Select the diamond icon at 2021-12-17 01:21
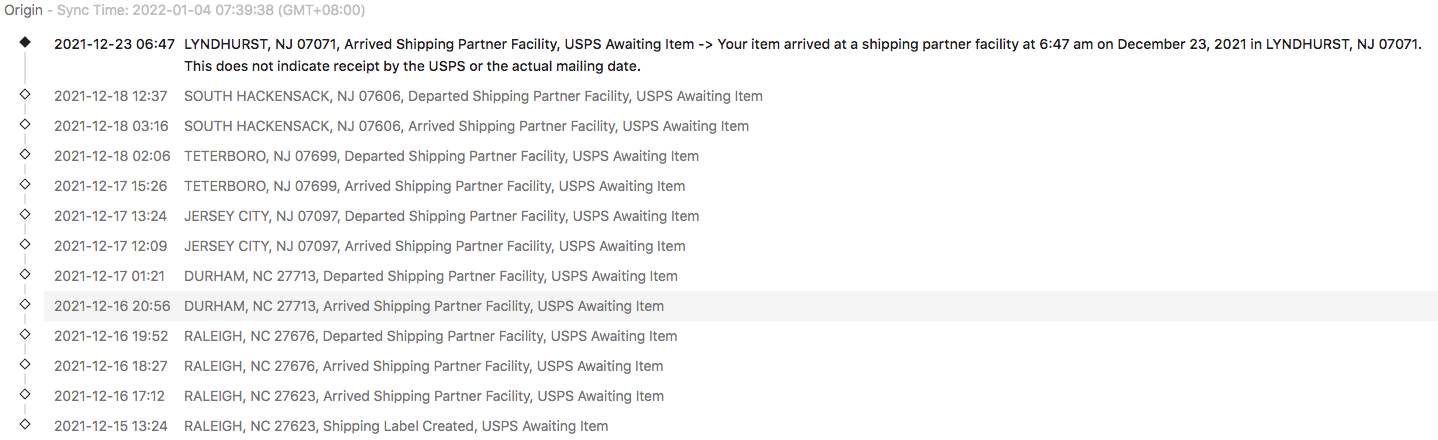1438x440 pixels. (25, 274)
